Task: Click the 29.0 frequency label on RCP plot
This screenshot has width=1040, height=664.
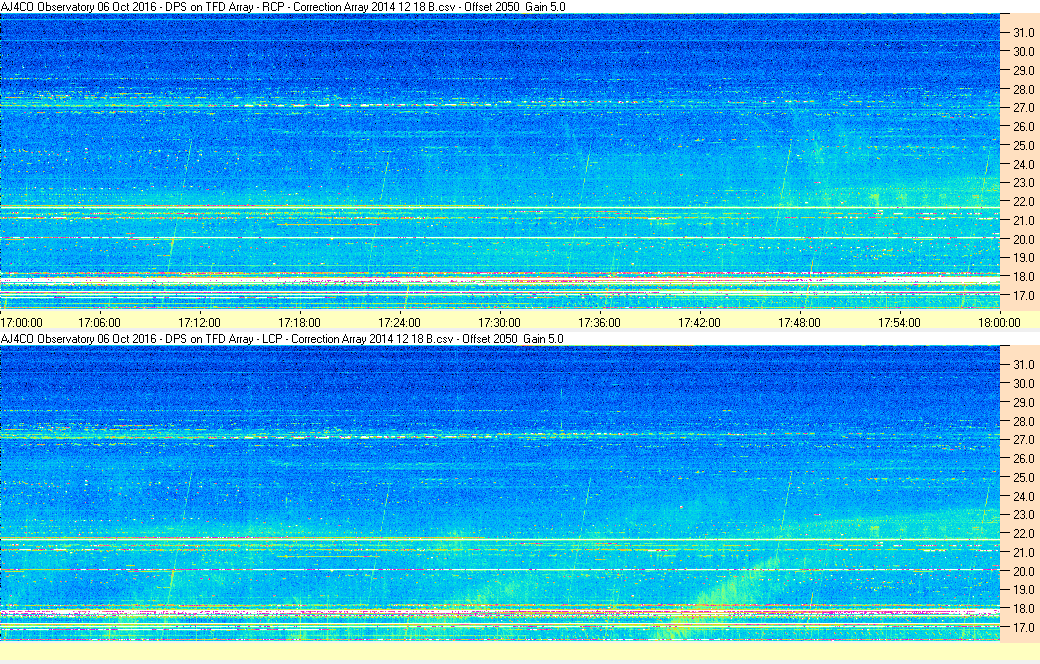Action: coord(1023,70)
